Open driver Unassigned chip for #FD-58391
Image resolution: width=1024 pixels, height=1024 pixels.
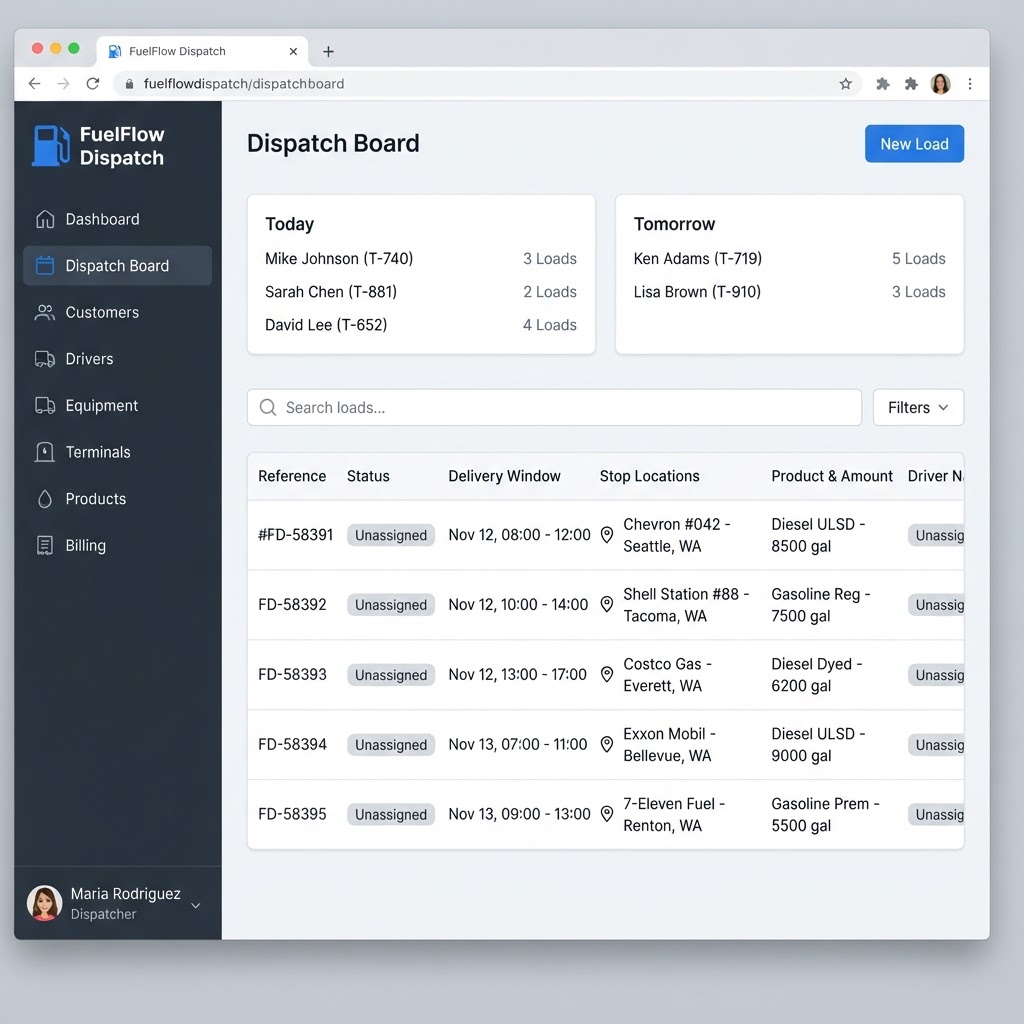pyautogui.click(x=936, y=535)
